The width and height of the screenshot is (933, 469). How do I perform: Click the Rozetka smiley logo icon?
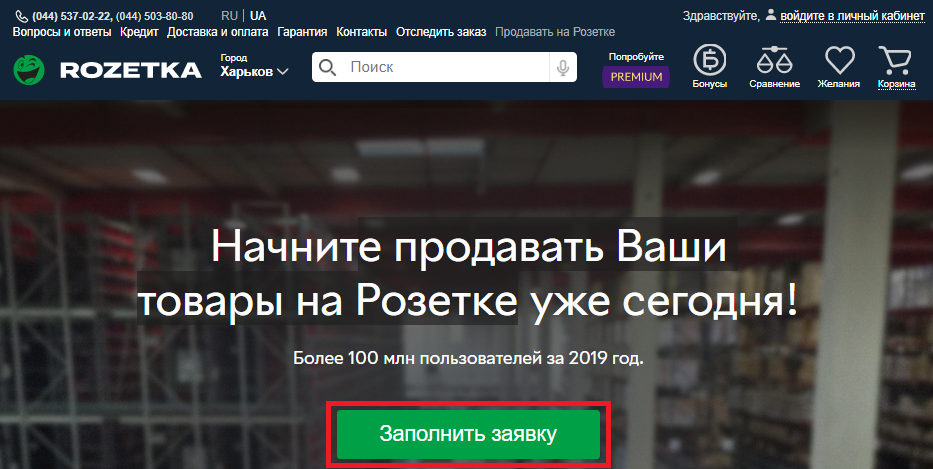pyautogui.click(x=30, y=70)
